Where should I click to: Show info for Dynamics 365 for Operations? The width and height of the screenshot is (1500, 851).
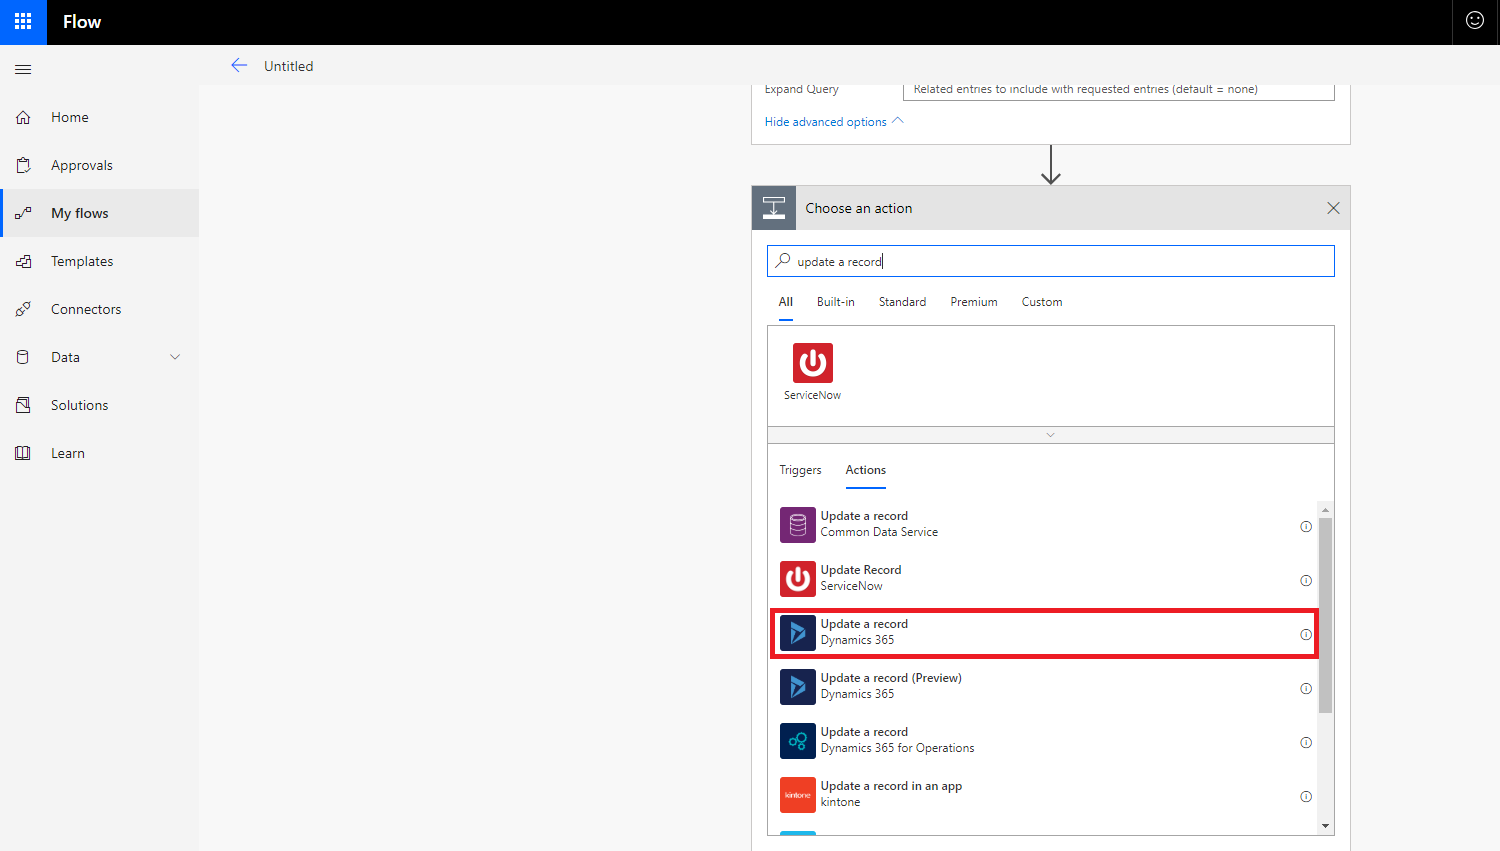(1306, 743)
